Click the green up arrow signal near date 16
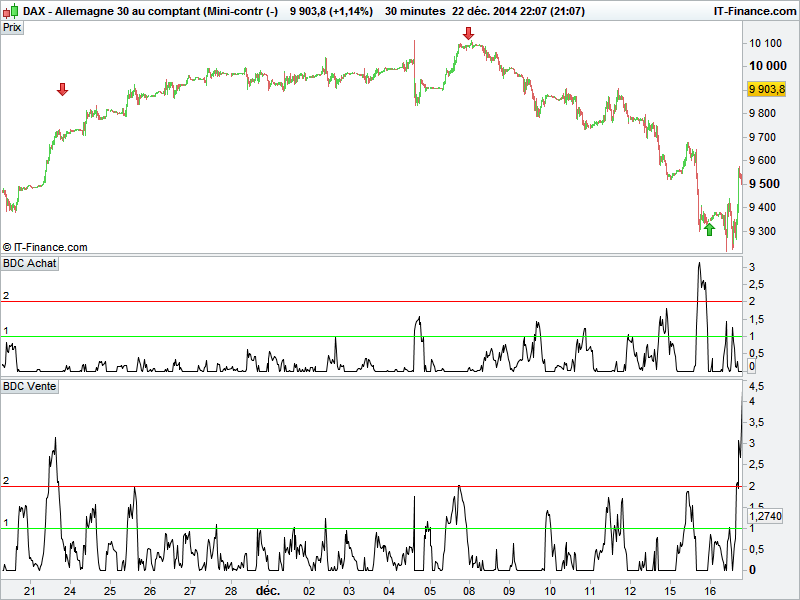 709,230
